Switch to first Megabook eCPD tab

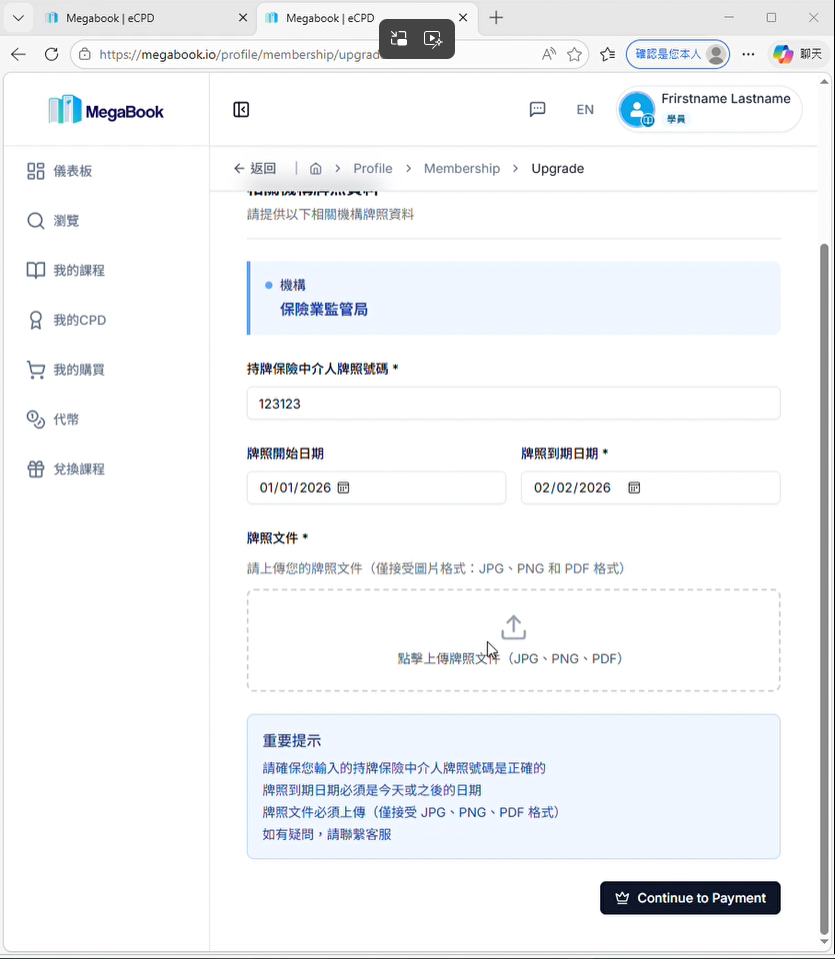click(x=144, y=18)
